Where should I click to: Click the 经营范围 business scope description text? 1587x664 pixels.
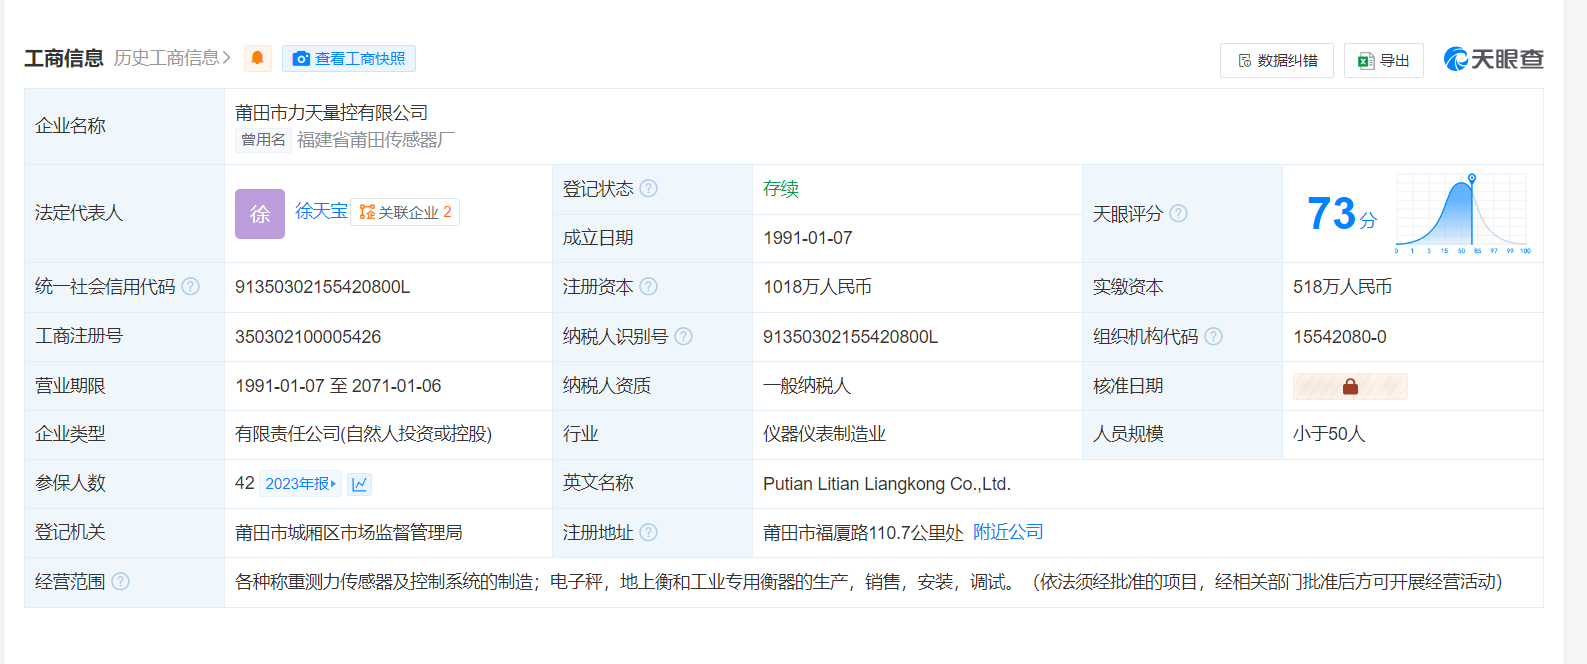tap(868, 582)
